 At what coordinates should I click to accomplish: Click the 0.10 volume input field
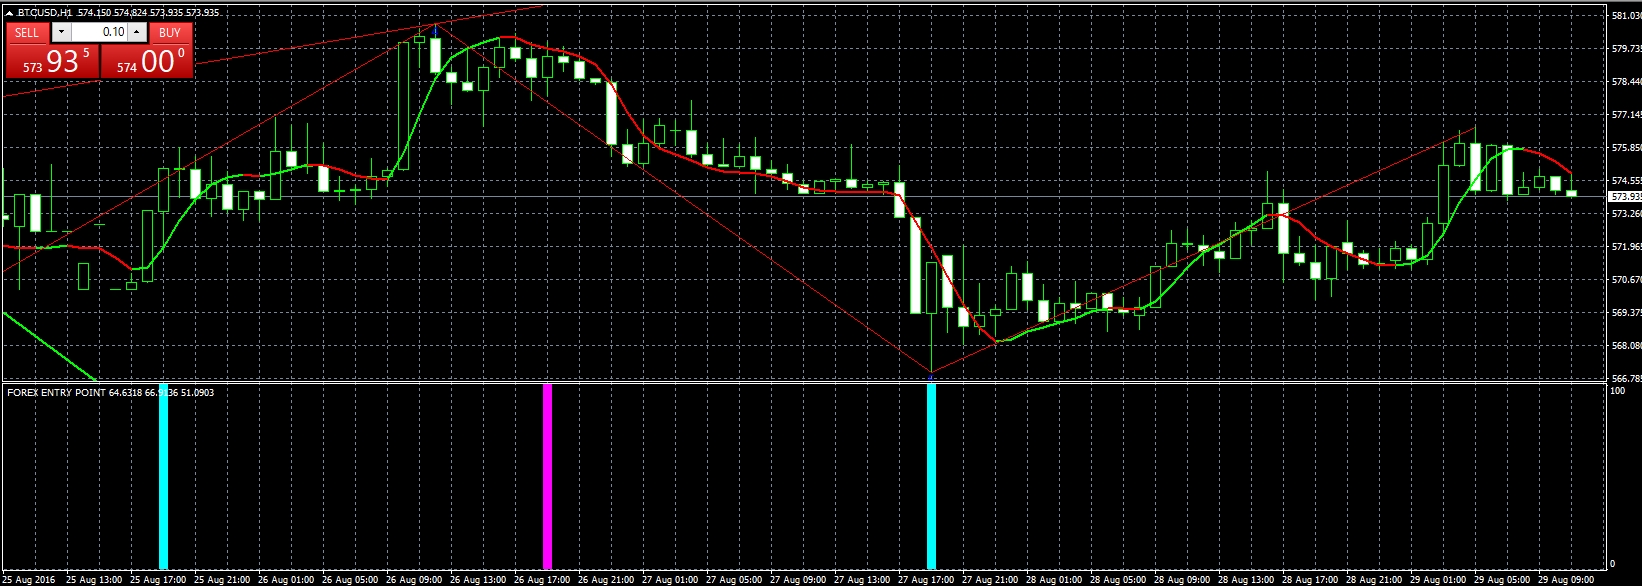[99, 32]
